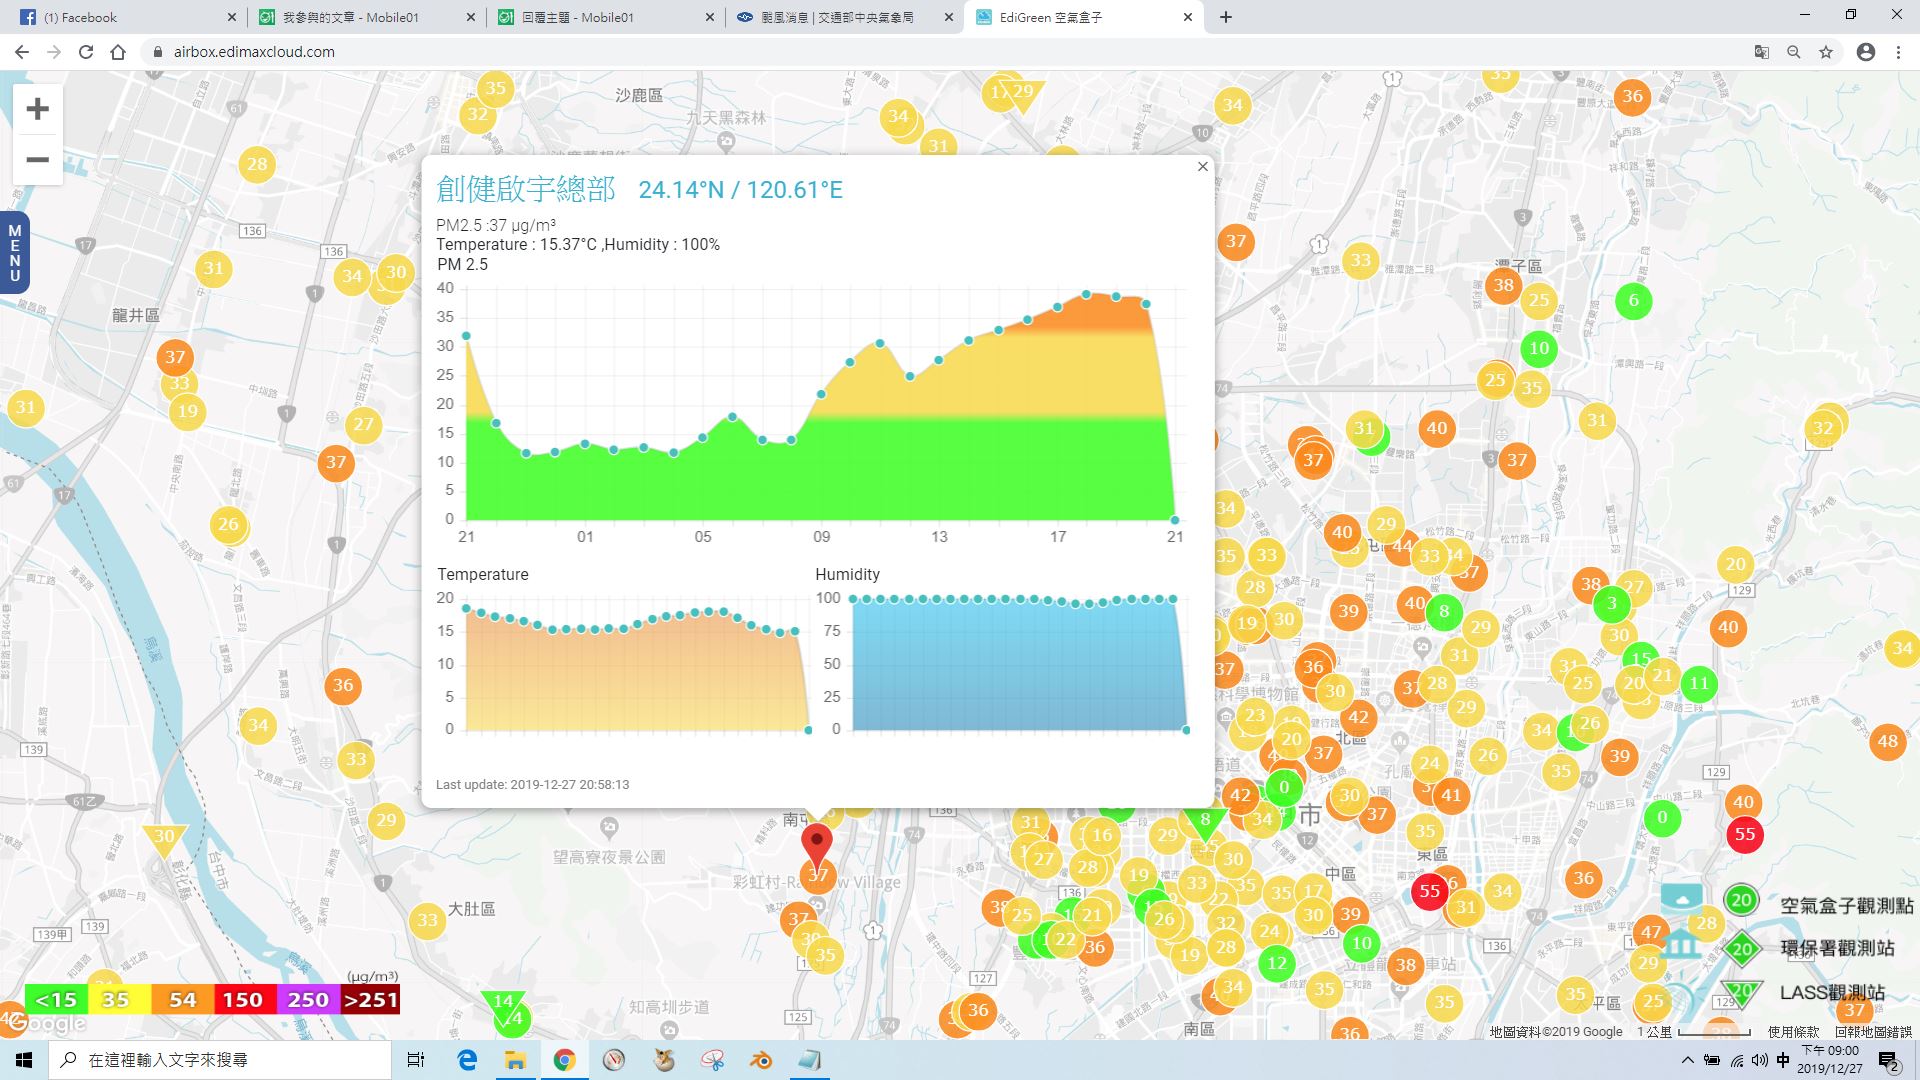Zoom in the map with plus button
Image resolution: width=1920 pixels, height=1080 pixels.
coord(37,109)
